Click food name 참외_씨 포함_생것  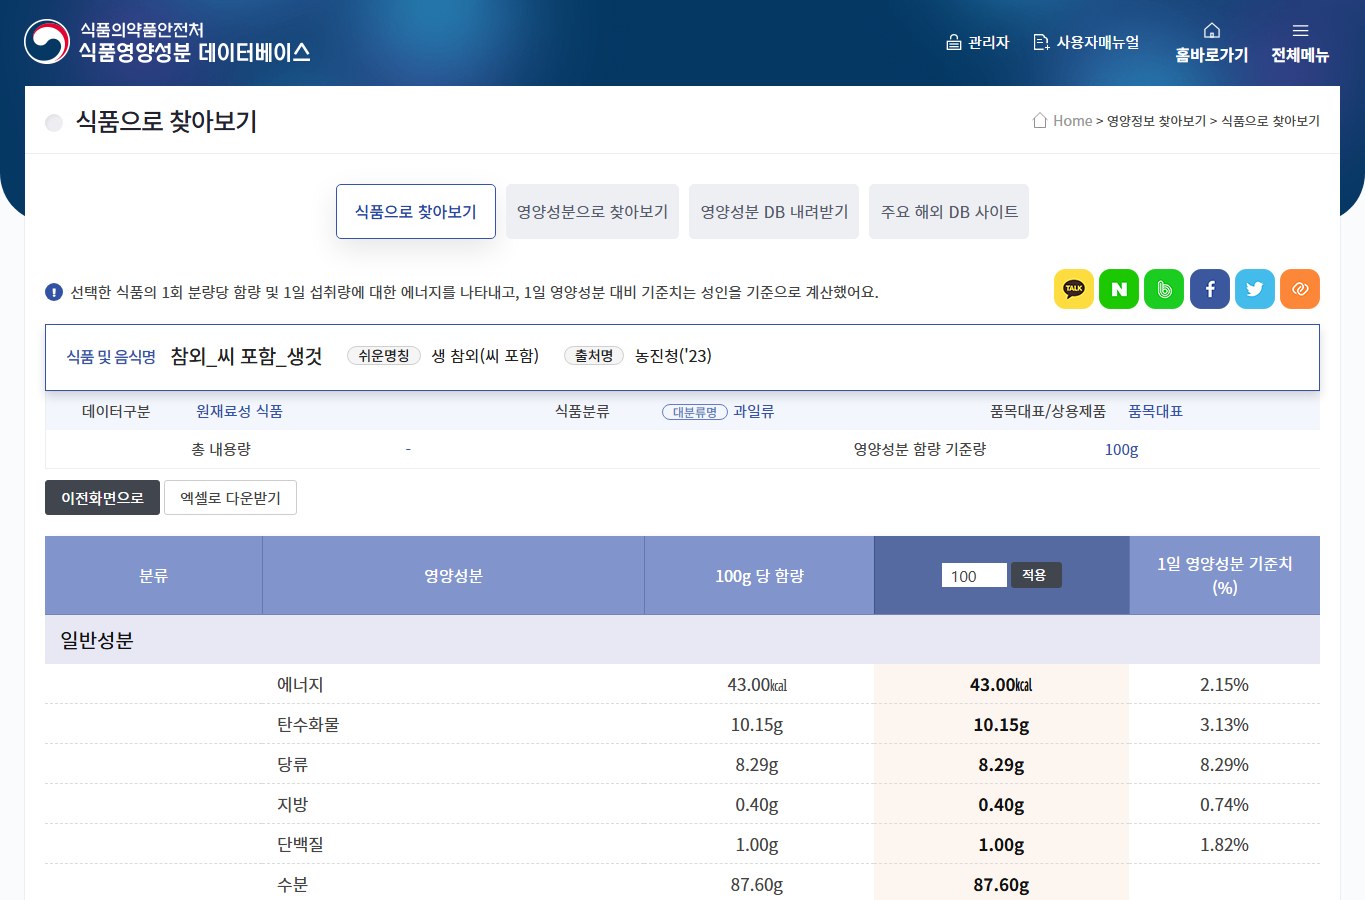(x=246, y=356)
